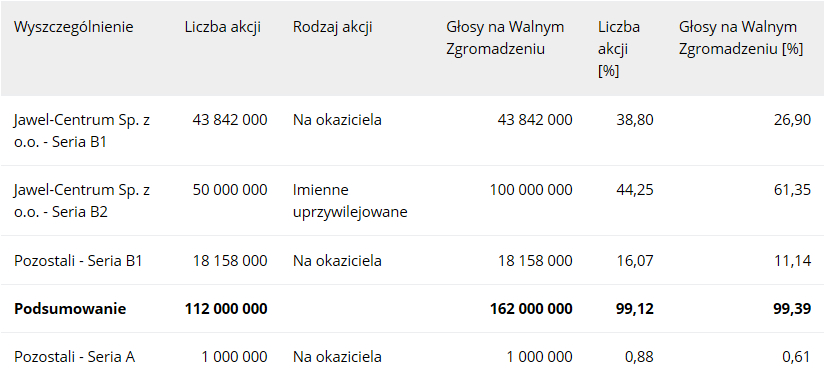Screen dimensions: 827x380
Task: Click the 0,88 share percentage cell
Action: click(639, 357)
